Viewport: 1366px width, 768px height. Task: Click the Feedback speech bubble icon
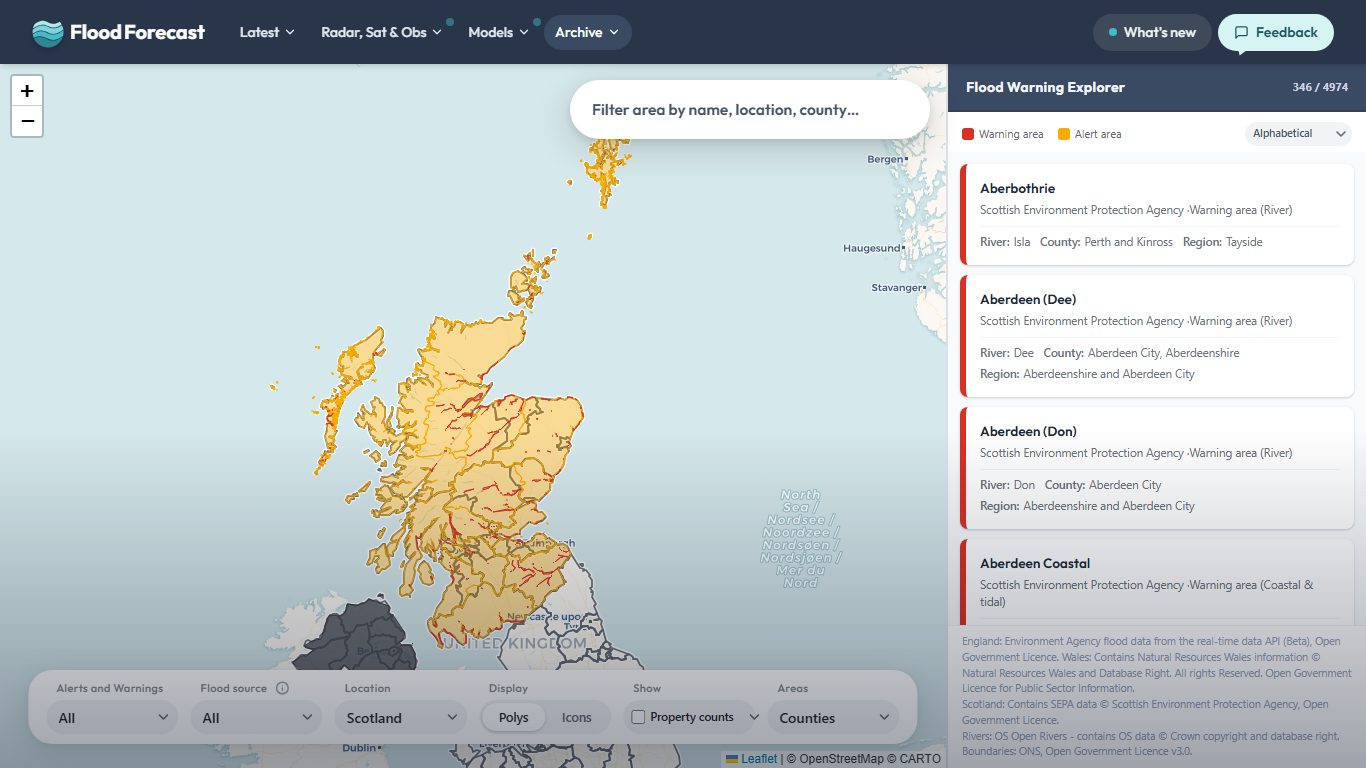(x=1241, y=32)
